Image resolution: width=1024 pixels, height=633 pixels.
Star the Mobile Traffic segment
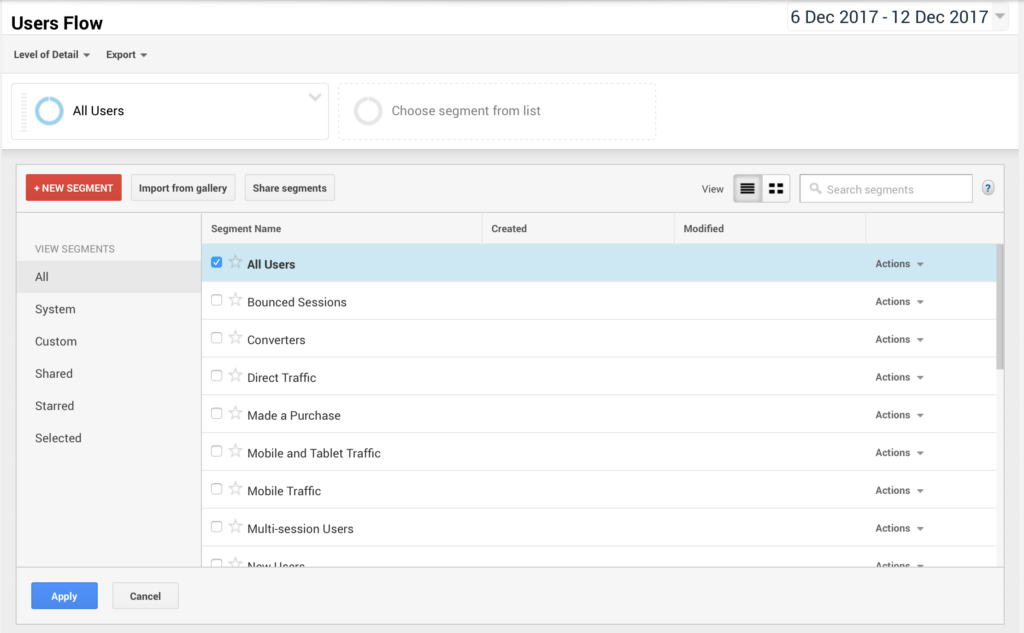click(x=235, y=490)
